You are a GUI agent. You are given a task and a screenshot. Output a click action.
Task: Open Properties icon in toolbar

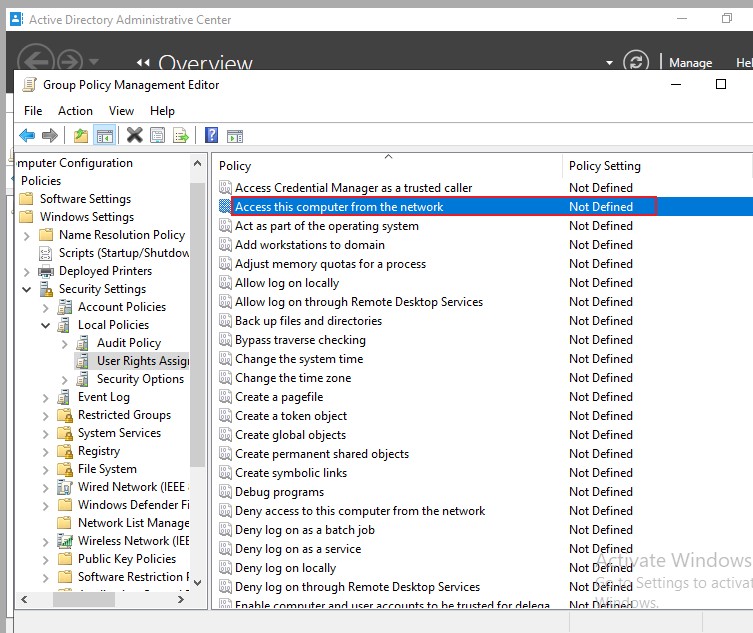(x=158, y=136)
